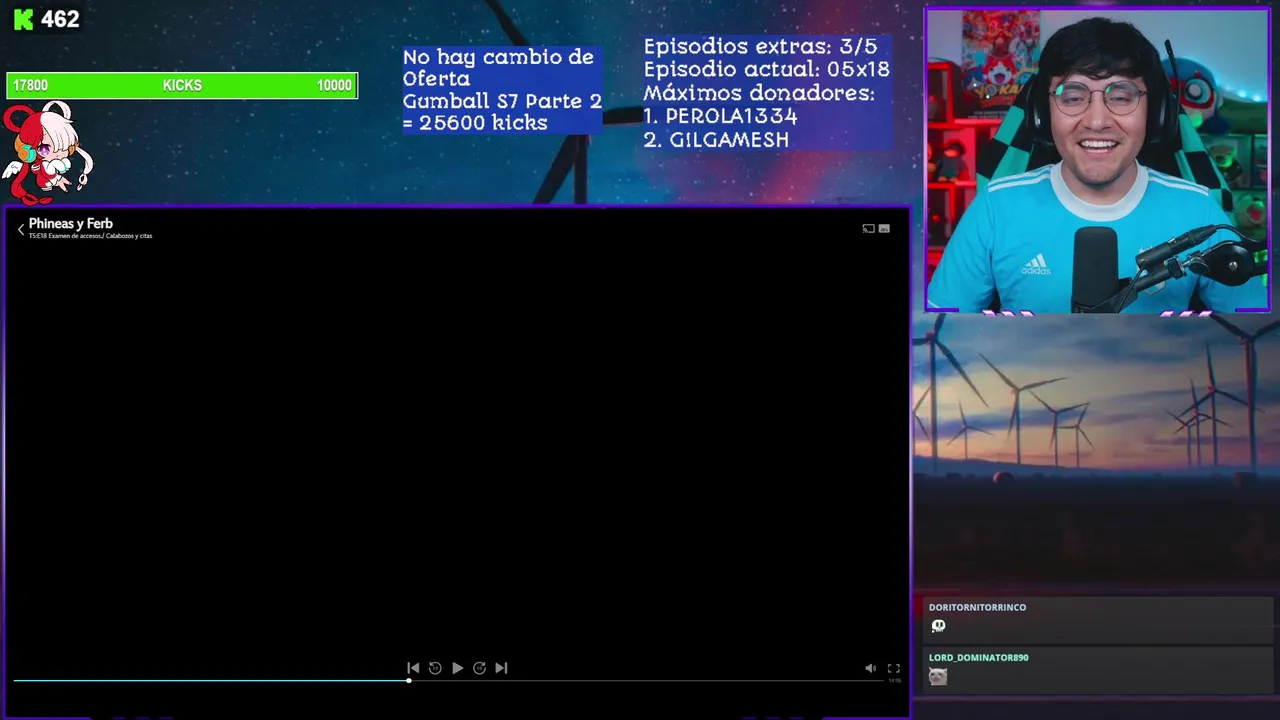Click the video progress bar handle
1280x720 pixels.
[x=408, y=681]
